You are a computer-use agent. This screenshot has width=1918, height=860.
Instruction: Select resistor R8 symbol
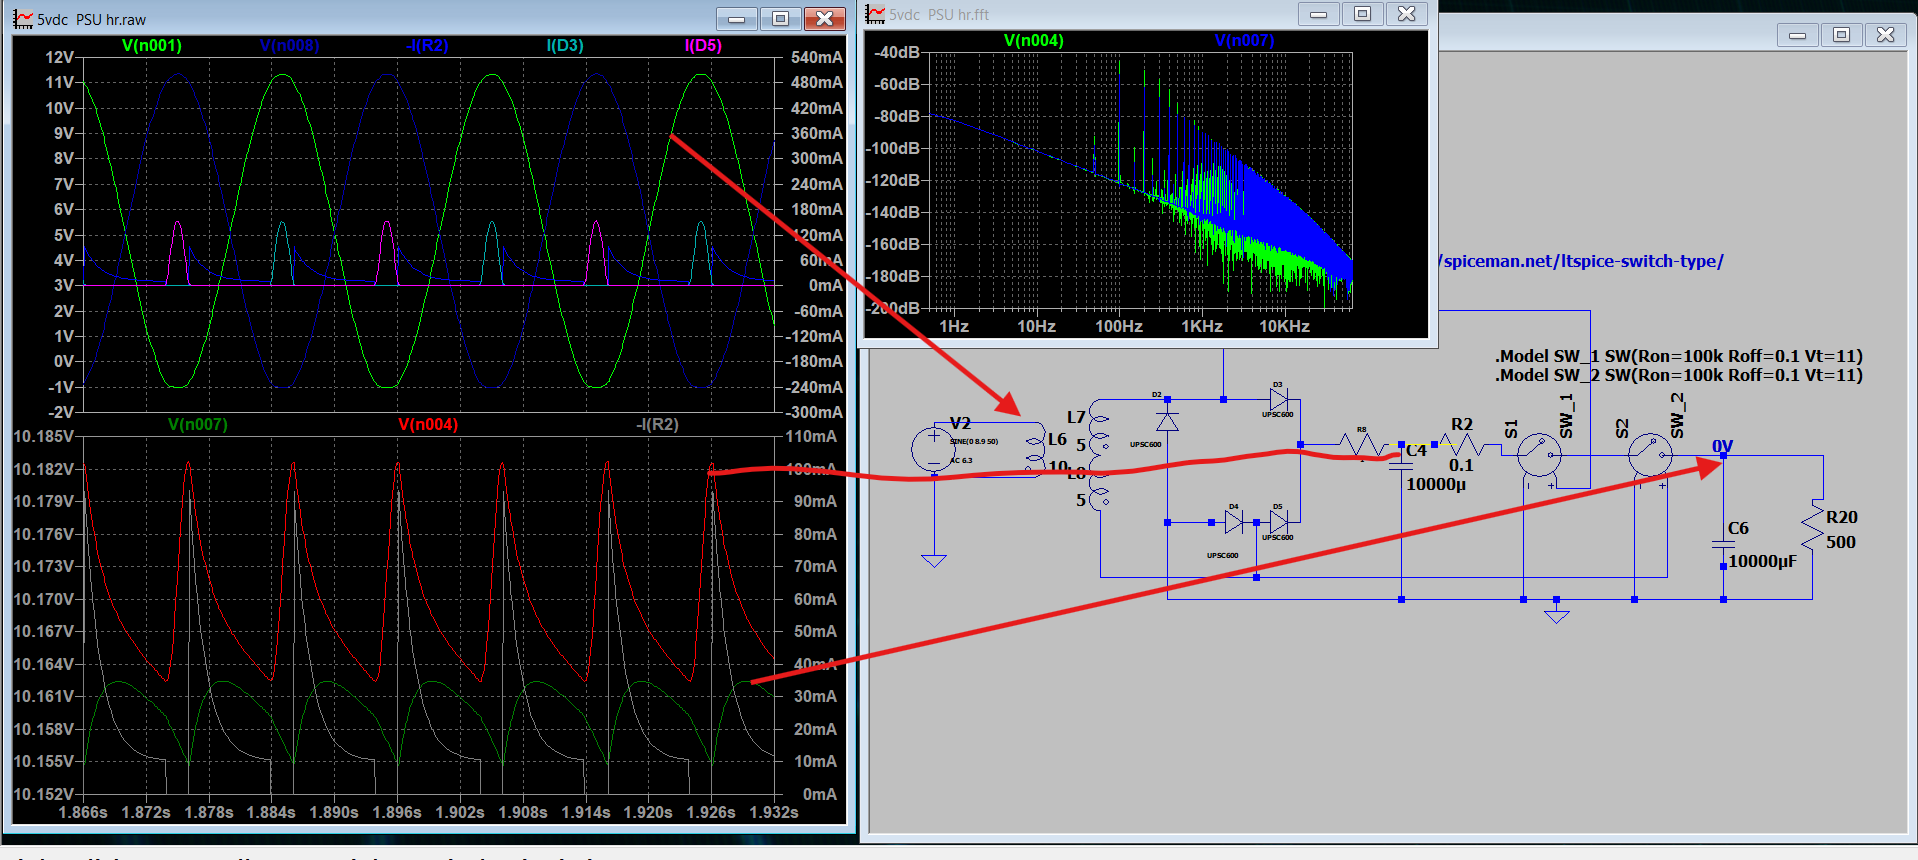click(x=1361, y=445)
